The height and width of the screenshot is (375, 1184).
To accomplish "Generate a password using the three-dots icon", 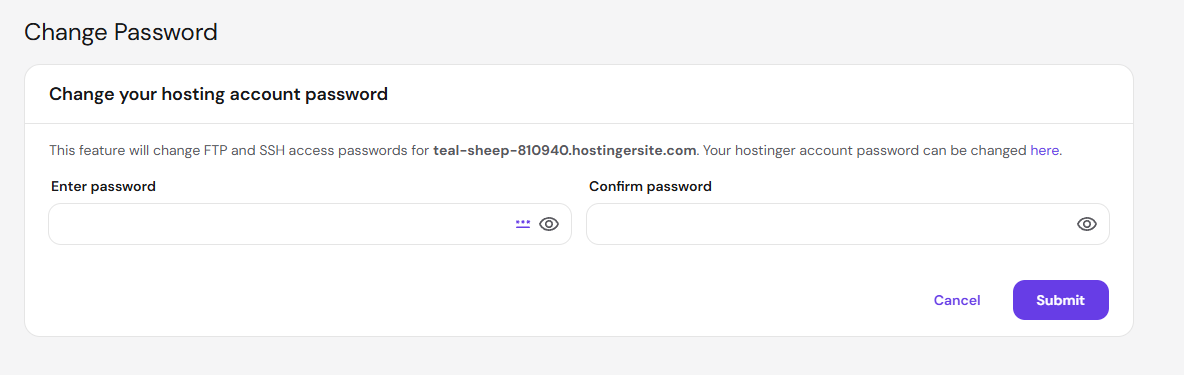I will [523, 224].
